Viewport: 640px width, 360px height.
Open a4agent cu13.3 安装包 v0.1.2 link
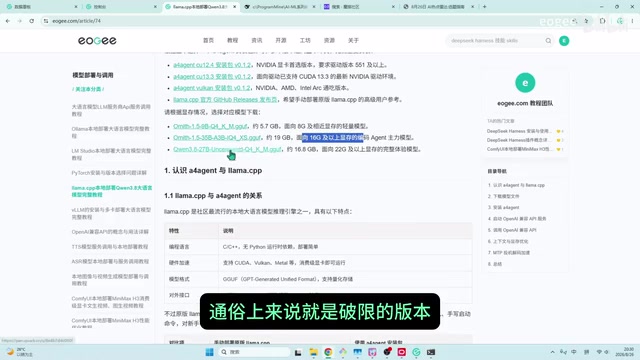pos(212,76)
